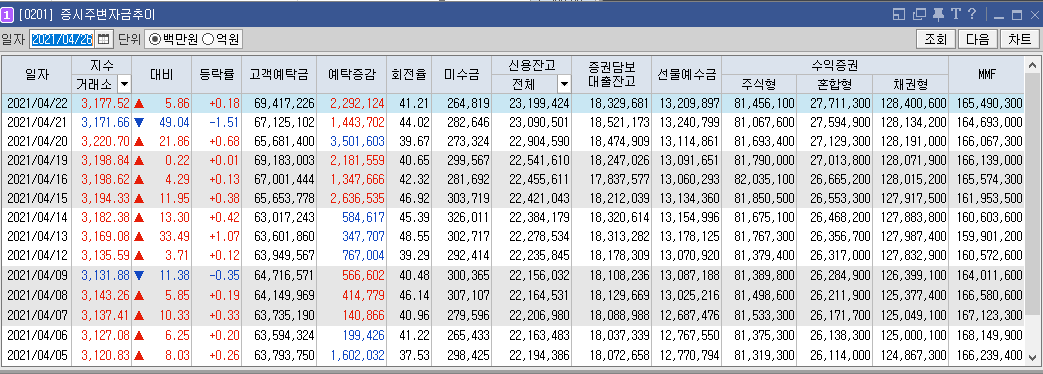
Task: Select the 2021/04/21 date row
Action: [x=513, y=122]
